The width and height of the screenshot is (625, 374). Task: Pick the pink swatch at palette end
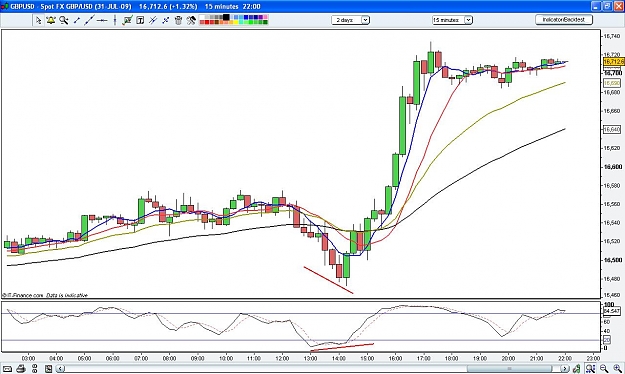[x=265, y=17]
